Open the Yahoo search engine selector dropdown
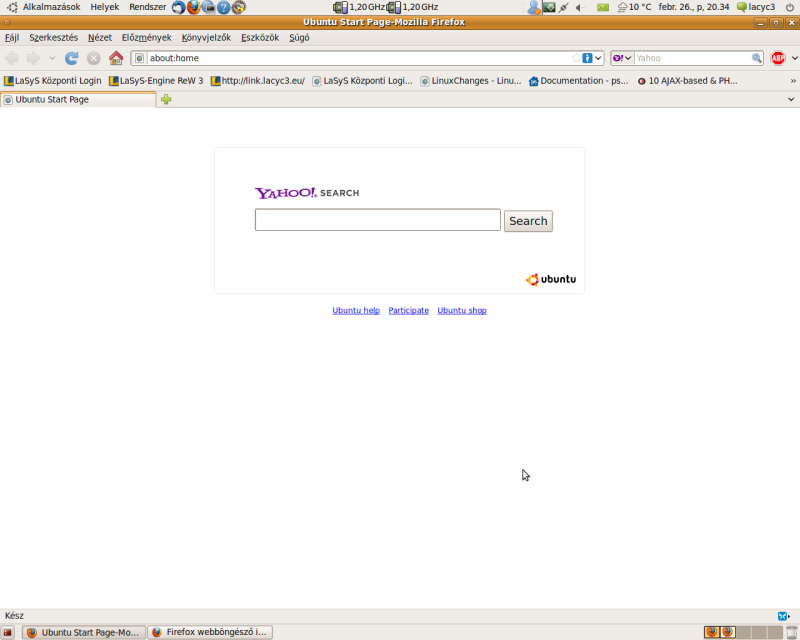 tap(622, 58)
